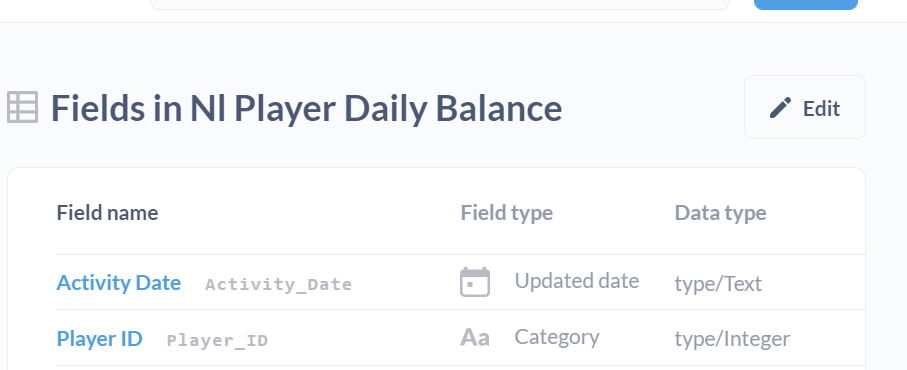Image resolution: width=907 pixels, height=370 pixels.
Task: Click the Player_ID raw column name
Action: pos(217,340)
